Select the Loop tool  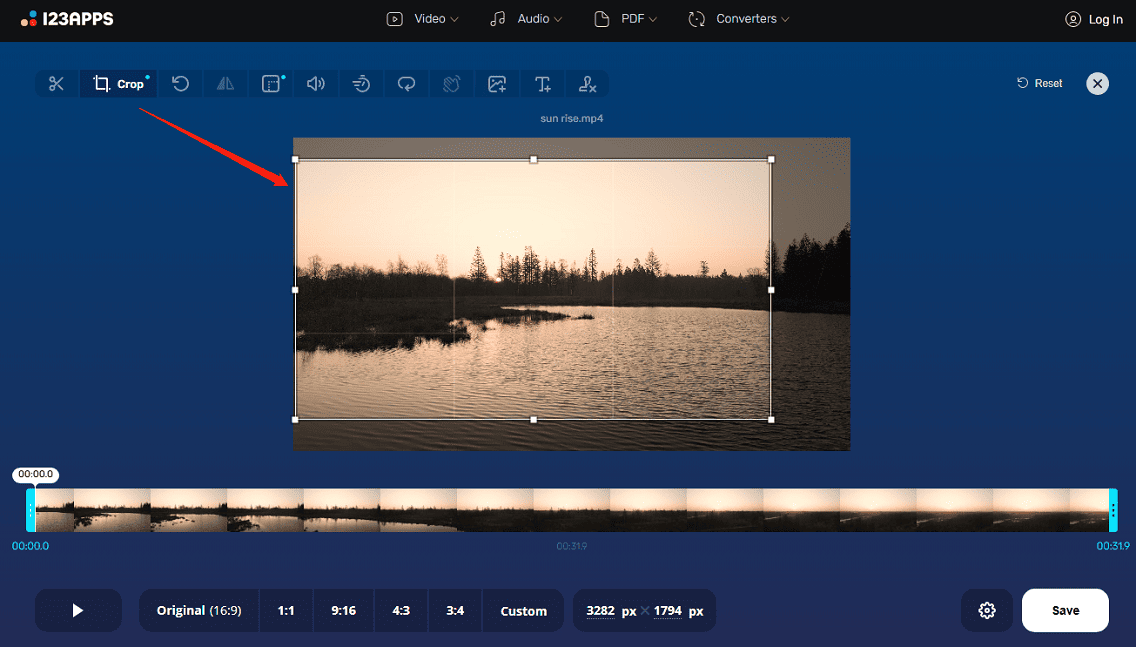pyautogui.click(x=406, y=83)
